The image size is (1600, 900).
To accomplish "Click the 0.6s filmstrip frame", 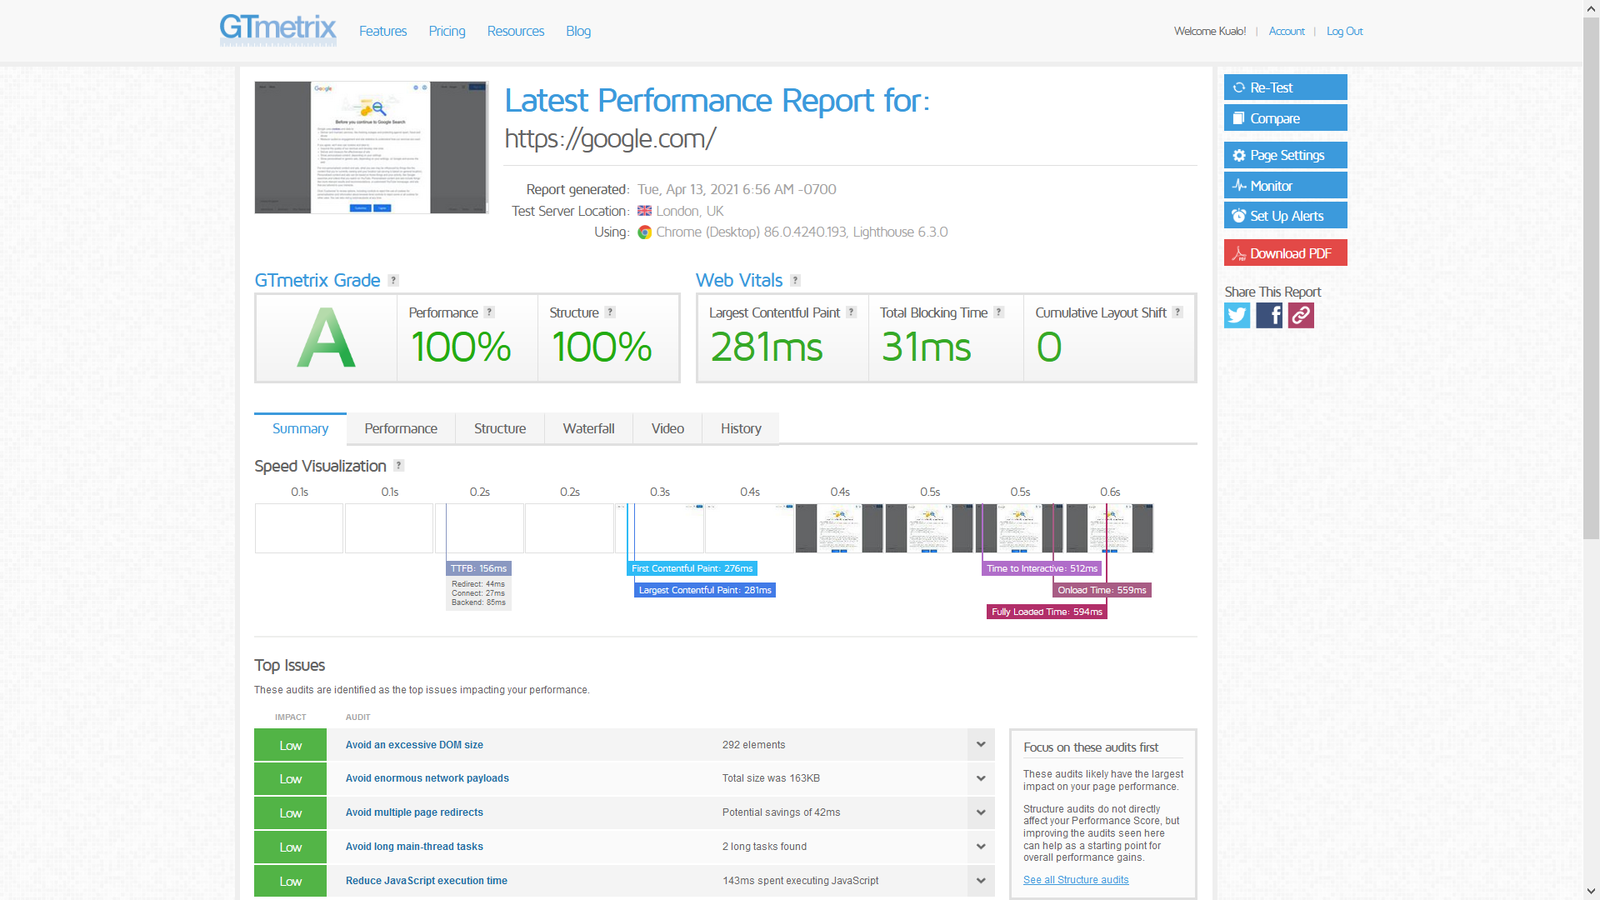I will (1110, 528).
